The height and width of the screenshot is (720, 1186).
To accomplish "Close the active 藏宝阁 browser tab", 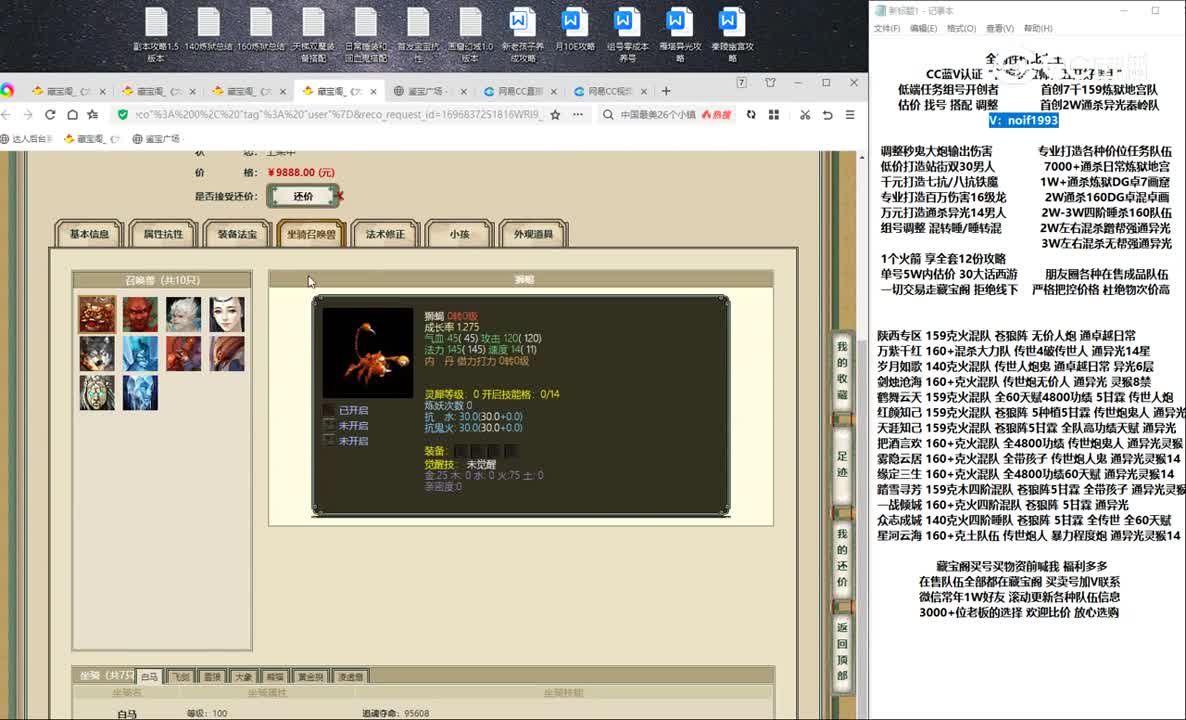I will point(373,92).
